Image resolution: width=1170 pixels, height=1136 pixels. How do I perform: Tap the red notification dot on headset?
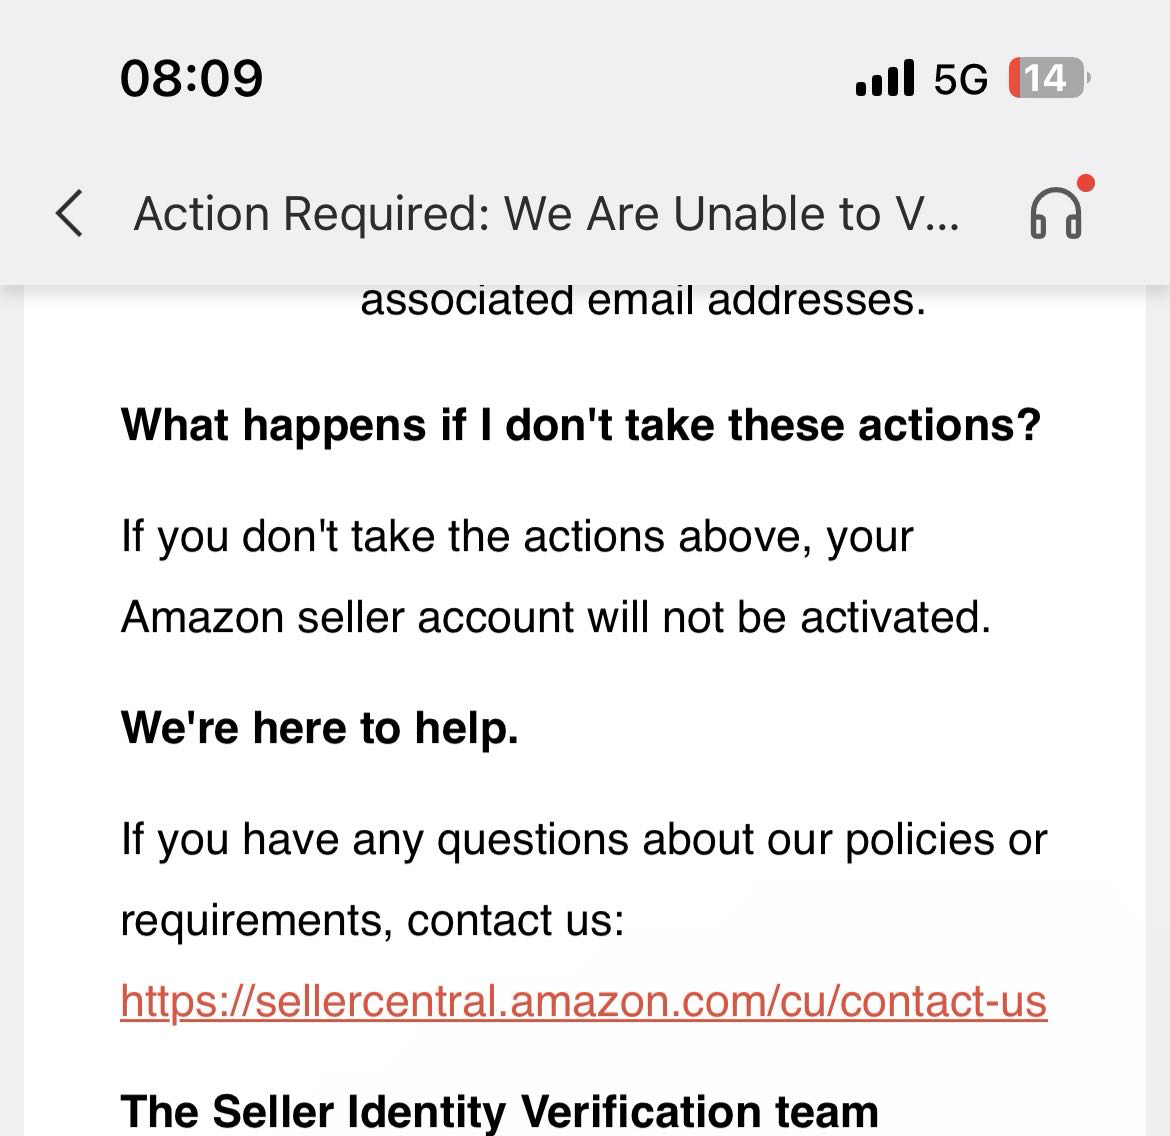(1086, 183)
